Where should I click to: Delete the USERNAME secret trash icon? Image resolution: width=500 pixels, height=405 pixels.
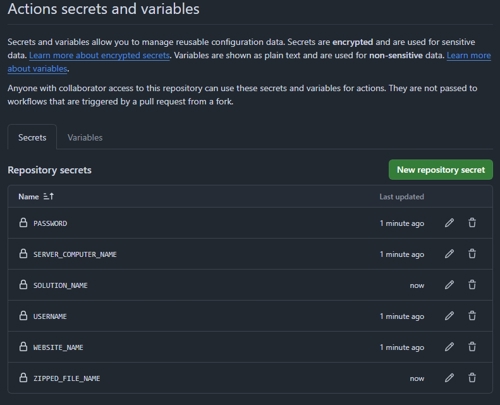472,316
